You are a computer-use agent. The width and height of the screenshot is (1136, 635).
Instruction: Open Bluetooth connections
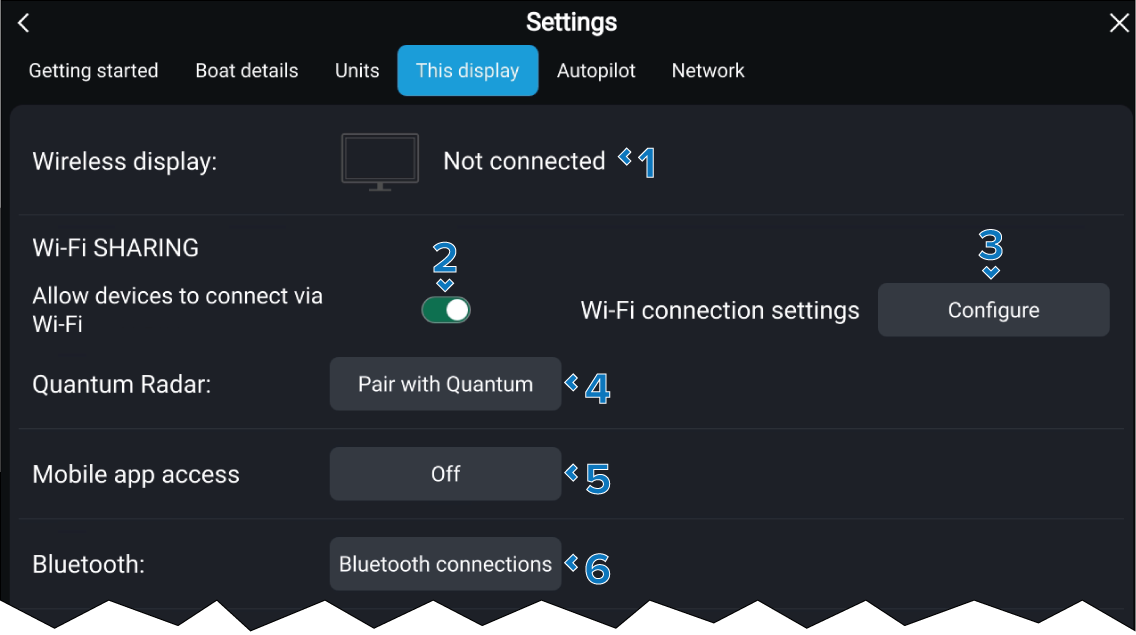coord(445,564)
